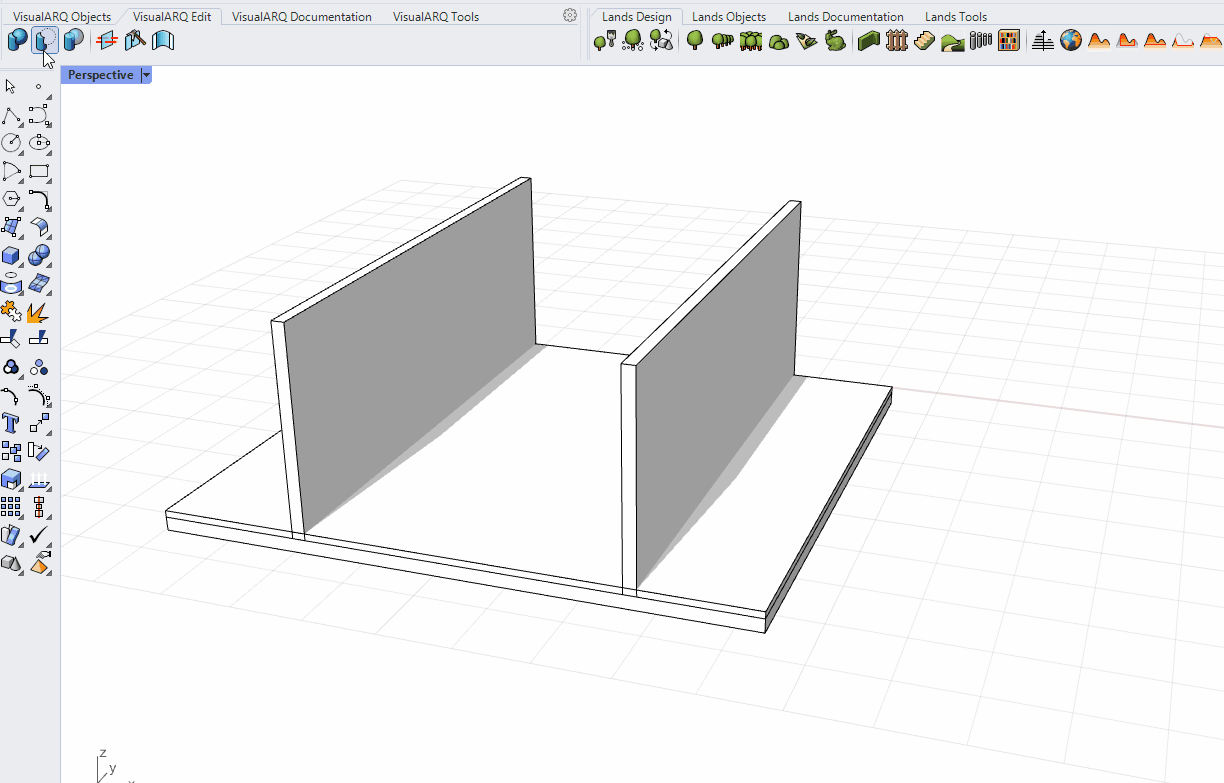Click the ground cover leaf patch icon
This screenshot has width=1224, height=783.
click(x=807, y=40)
